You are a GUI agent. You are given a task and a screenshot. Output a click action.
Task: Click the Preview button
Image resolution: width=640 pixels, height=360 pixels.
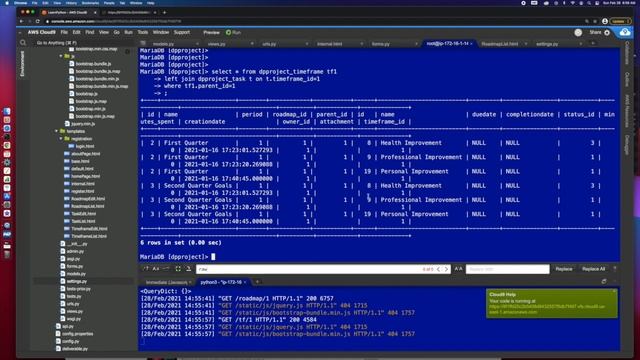pos(211,32)
